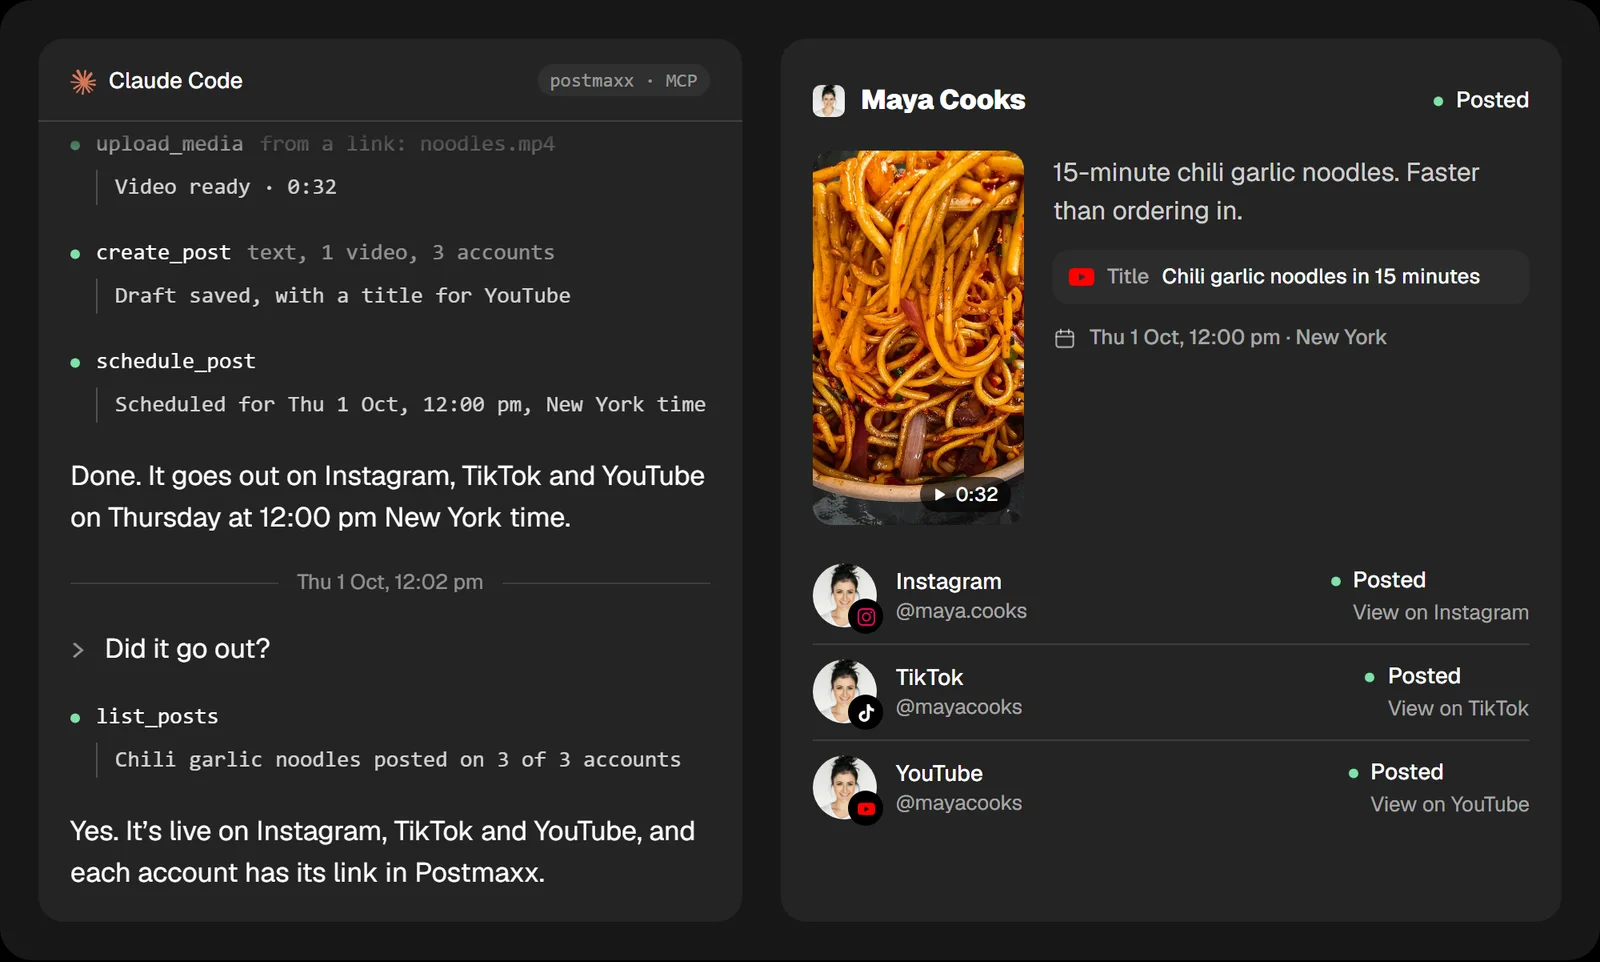Image resolution: width=1600 pixels, height=962 pixels.
Task: Click the 'Claude Code' title
Action: pyautogui.click(x=175, y=81)
